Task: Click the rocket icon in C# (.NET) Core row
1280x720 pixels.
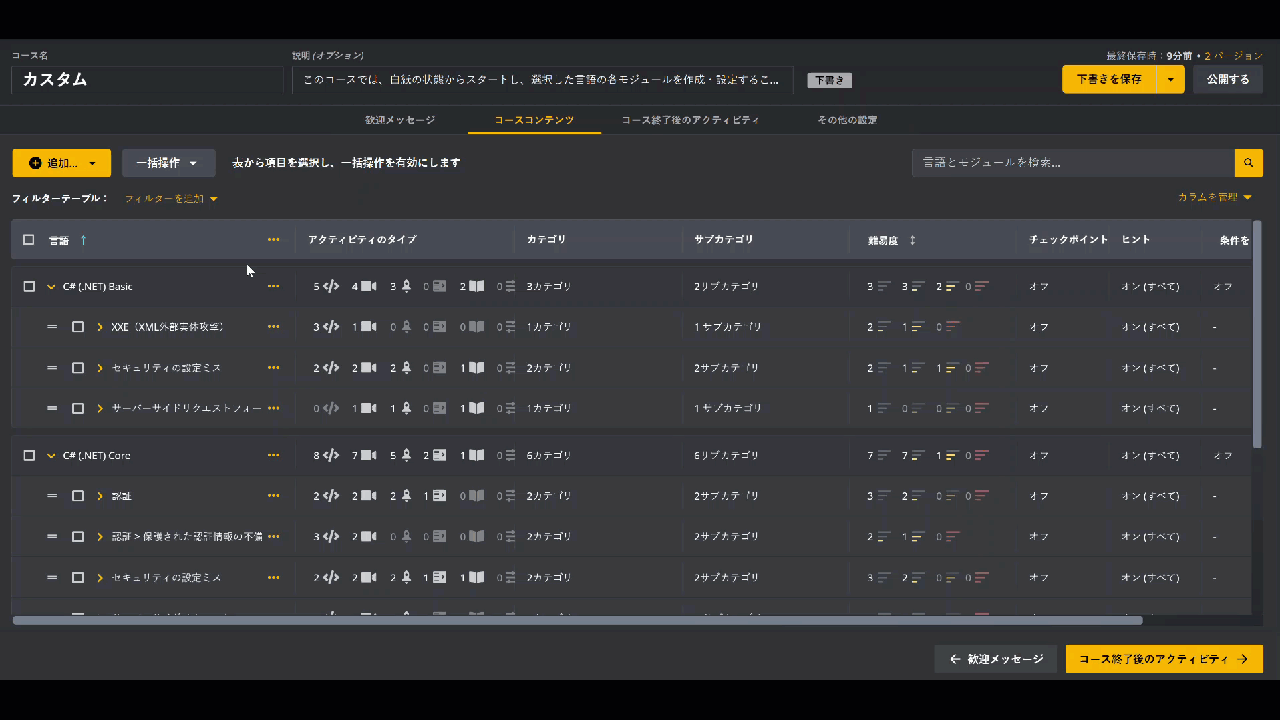Action: tap(406, 455)
